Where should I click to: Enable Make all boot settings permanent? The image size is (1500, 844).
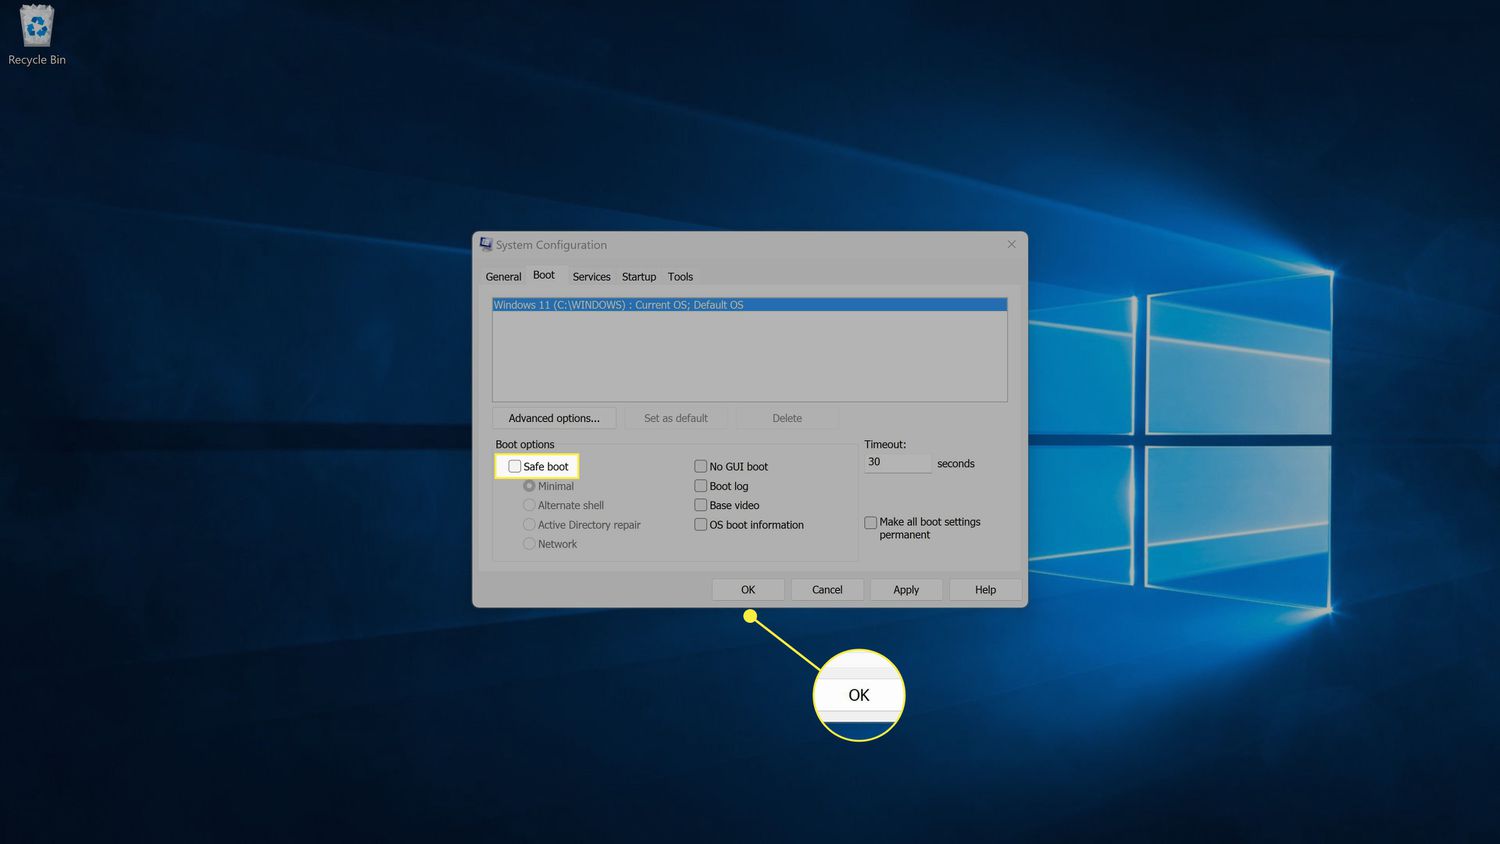(871, 523)
